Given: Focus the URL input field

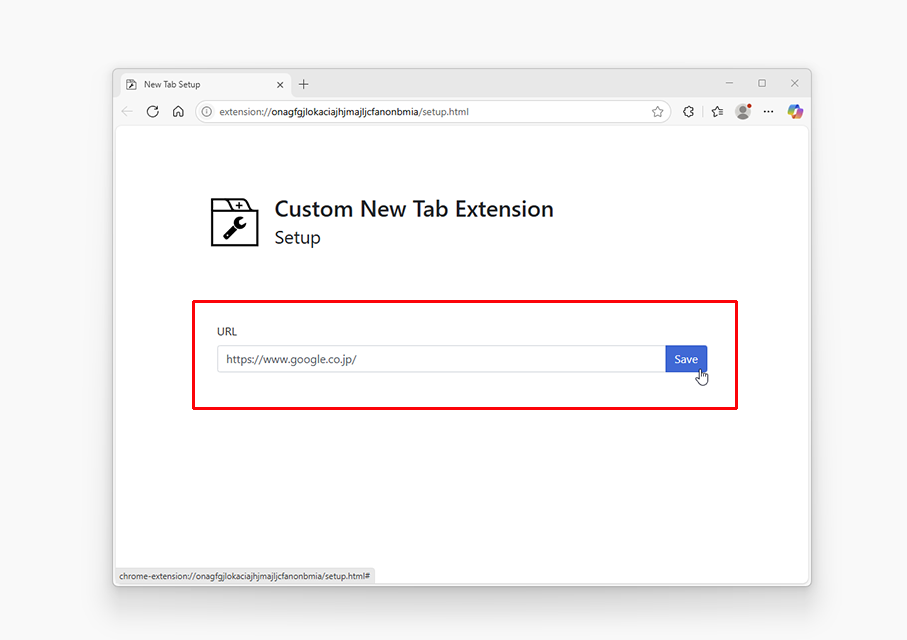Looking at the screenshot, I should 441,359.
